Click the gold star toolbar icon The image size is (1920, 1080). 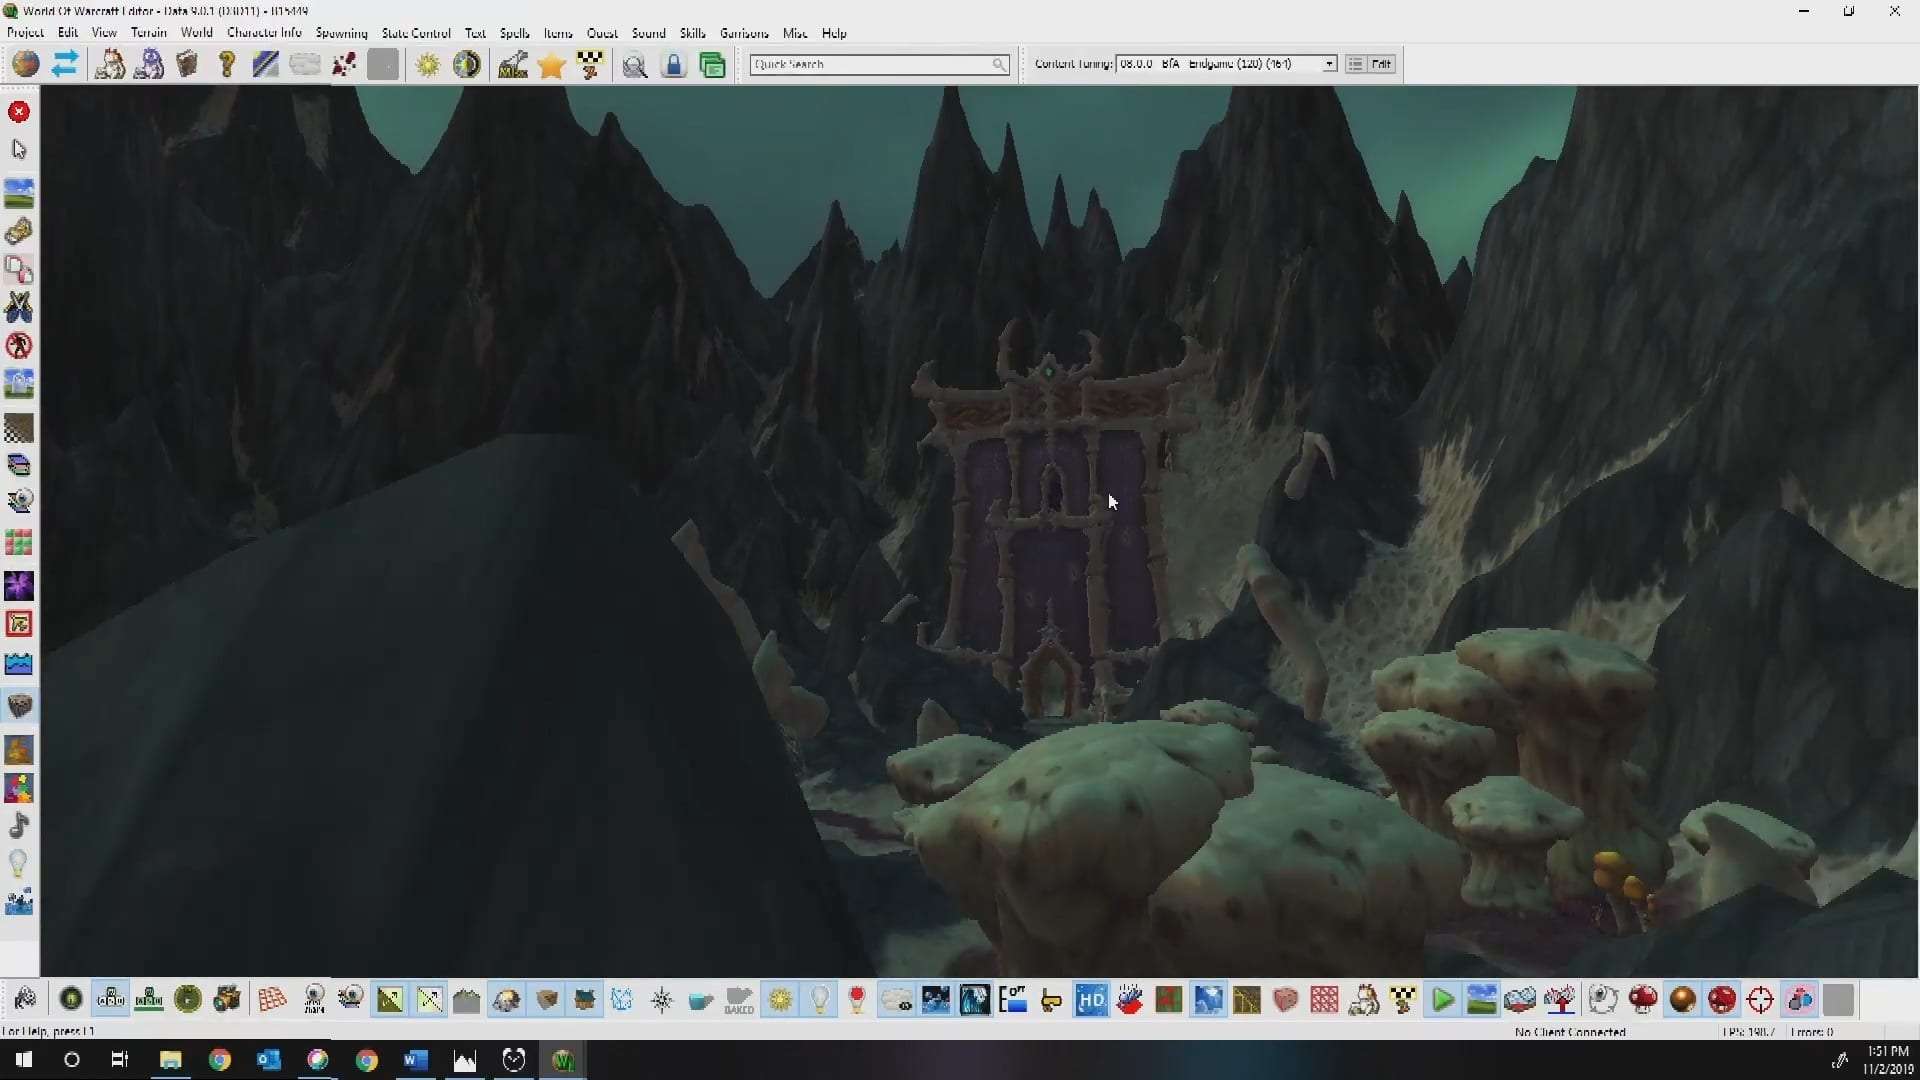[x=551, y=66]
